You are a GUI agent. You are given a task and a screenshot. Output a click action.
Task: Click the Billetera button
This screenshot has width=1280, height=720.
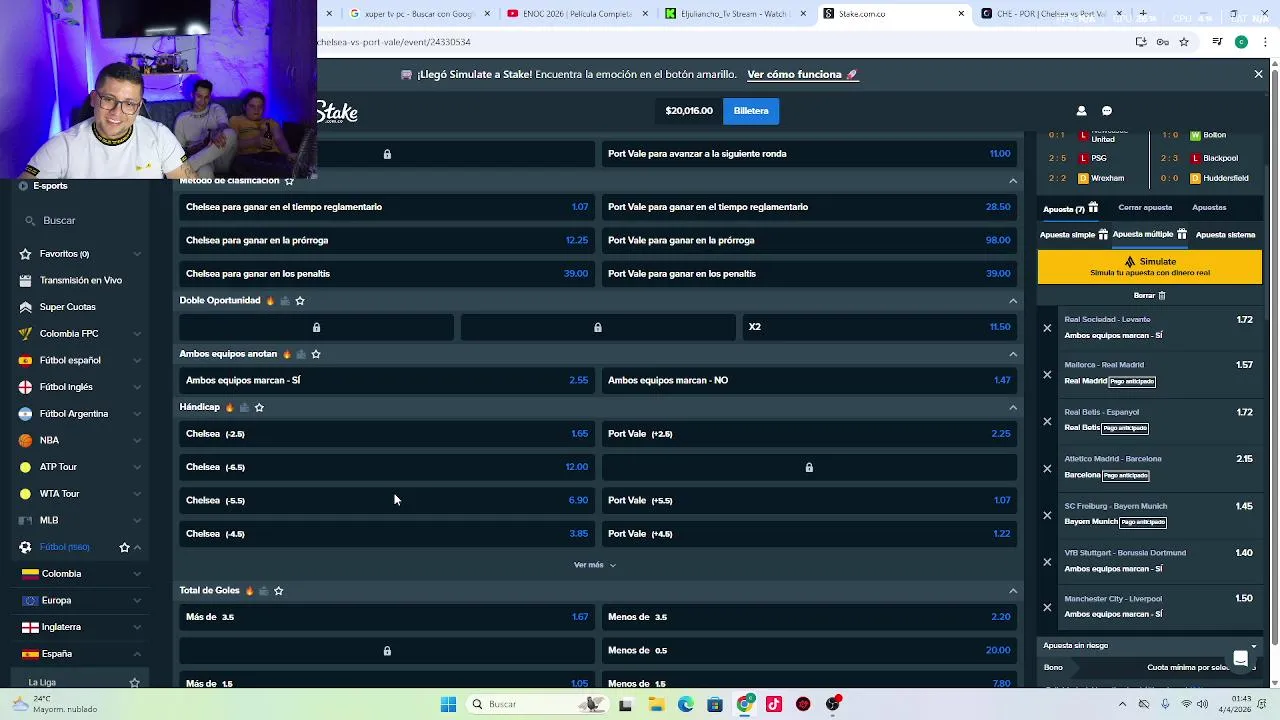[x=751, y=111]
